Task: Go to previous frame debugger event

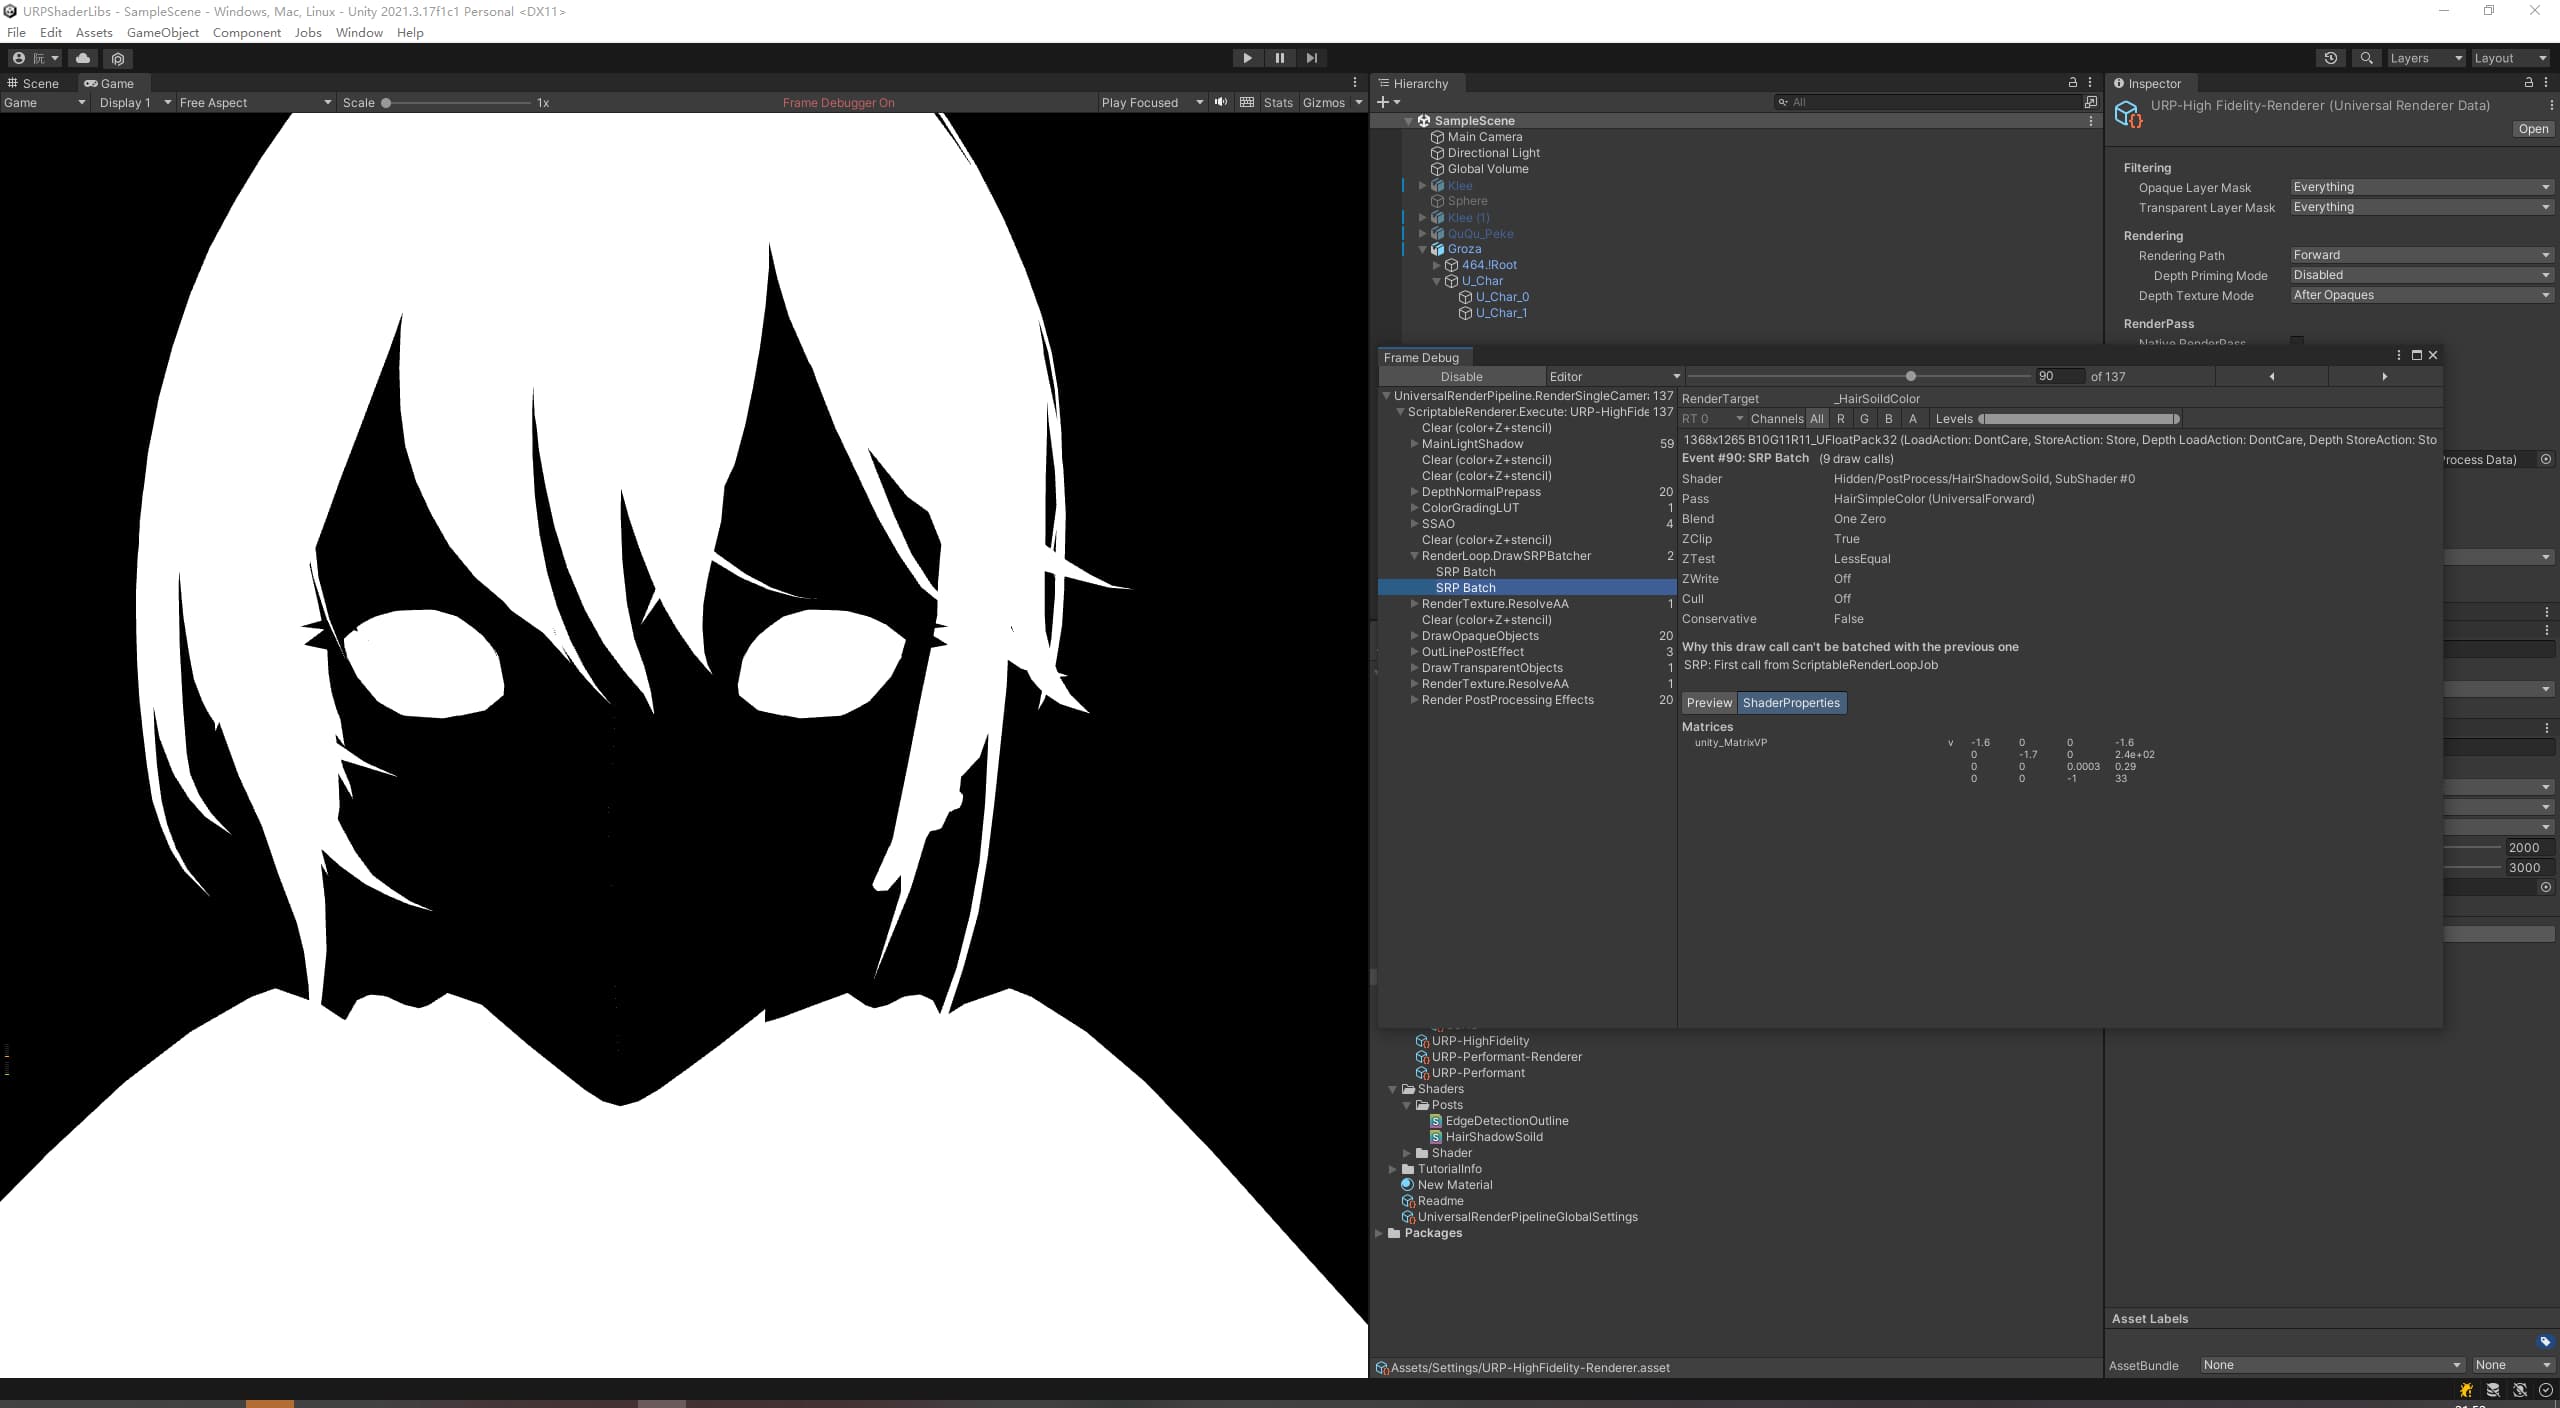Action: 2272,376
